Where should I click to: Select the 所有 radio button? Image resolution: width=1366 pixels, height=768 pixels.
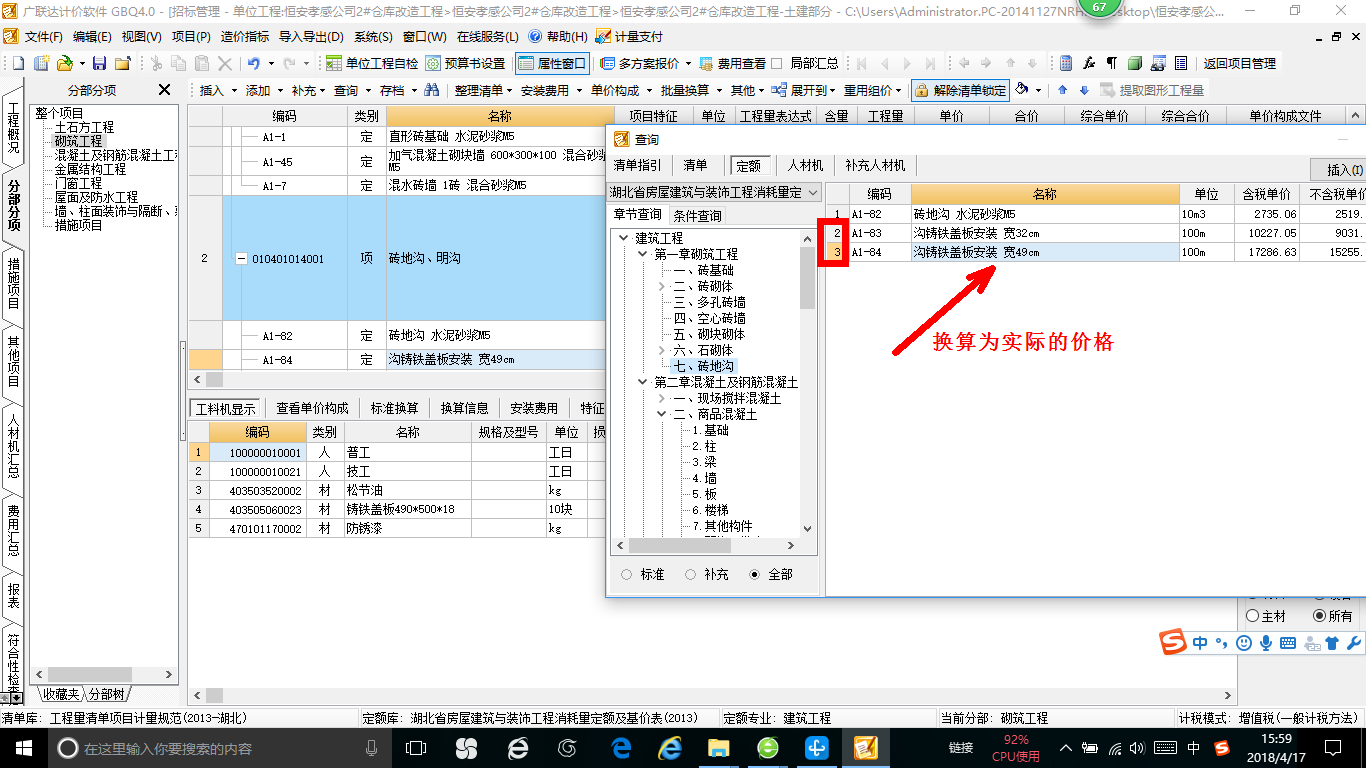[1320, 616]
